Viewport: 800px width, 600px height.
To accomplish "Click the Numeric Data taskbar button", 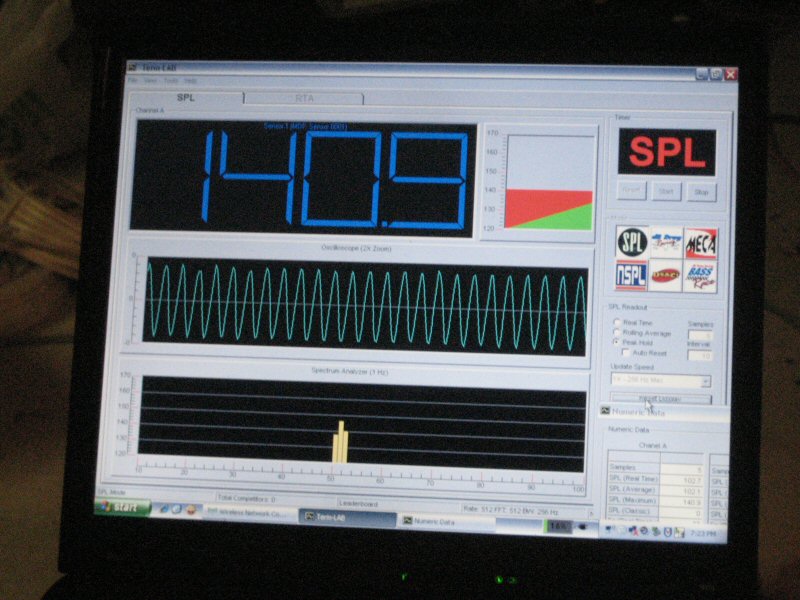I will [445, 521].
